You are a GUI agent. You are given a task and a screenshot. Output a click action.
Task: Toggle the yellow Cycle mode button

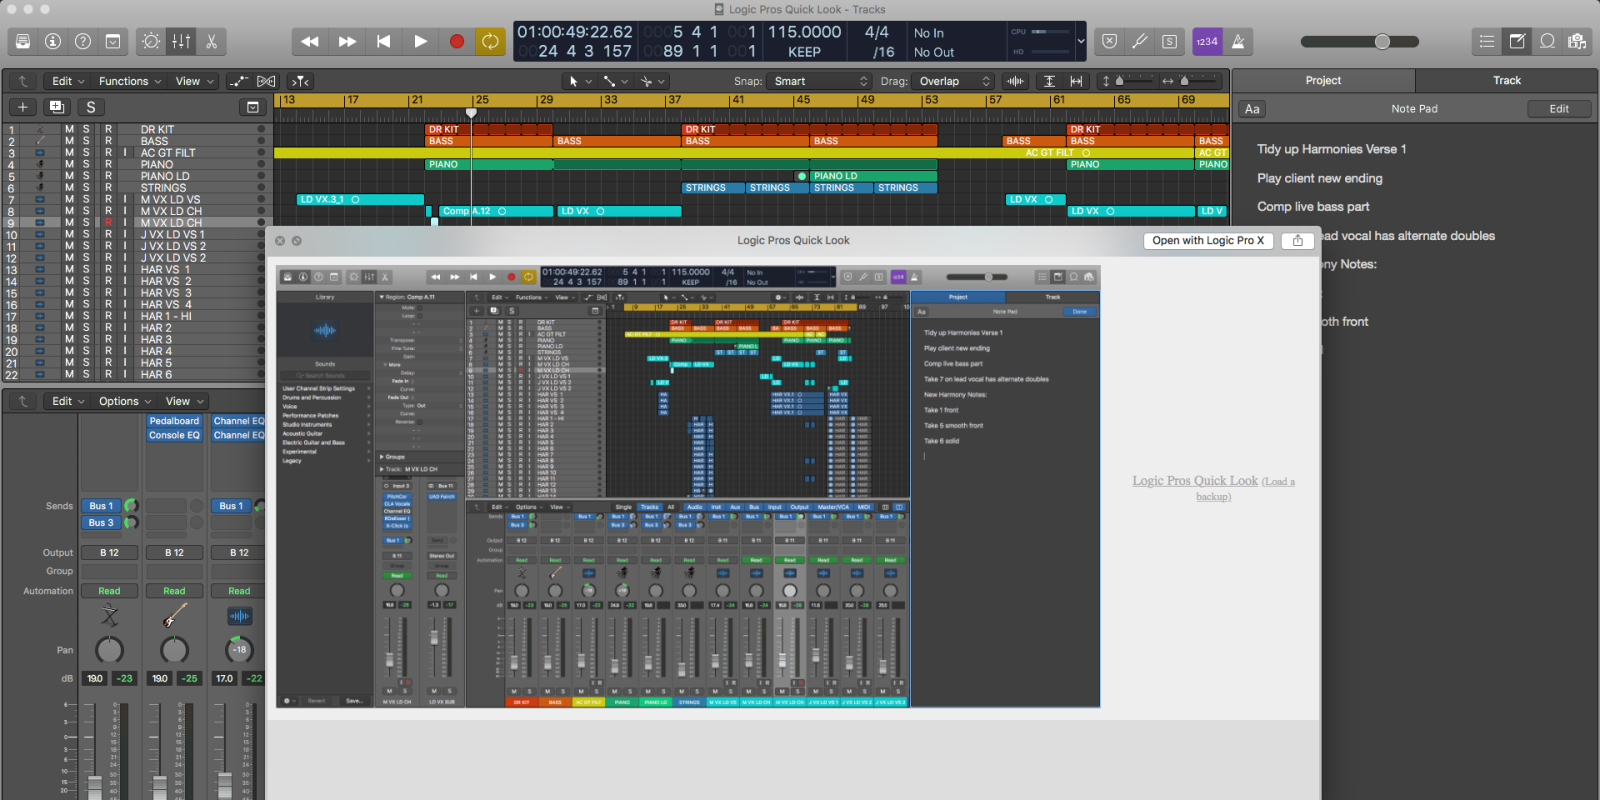pos(490,41)
